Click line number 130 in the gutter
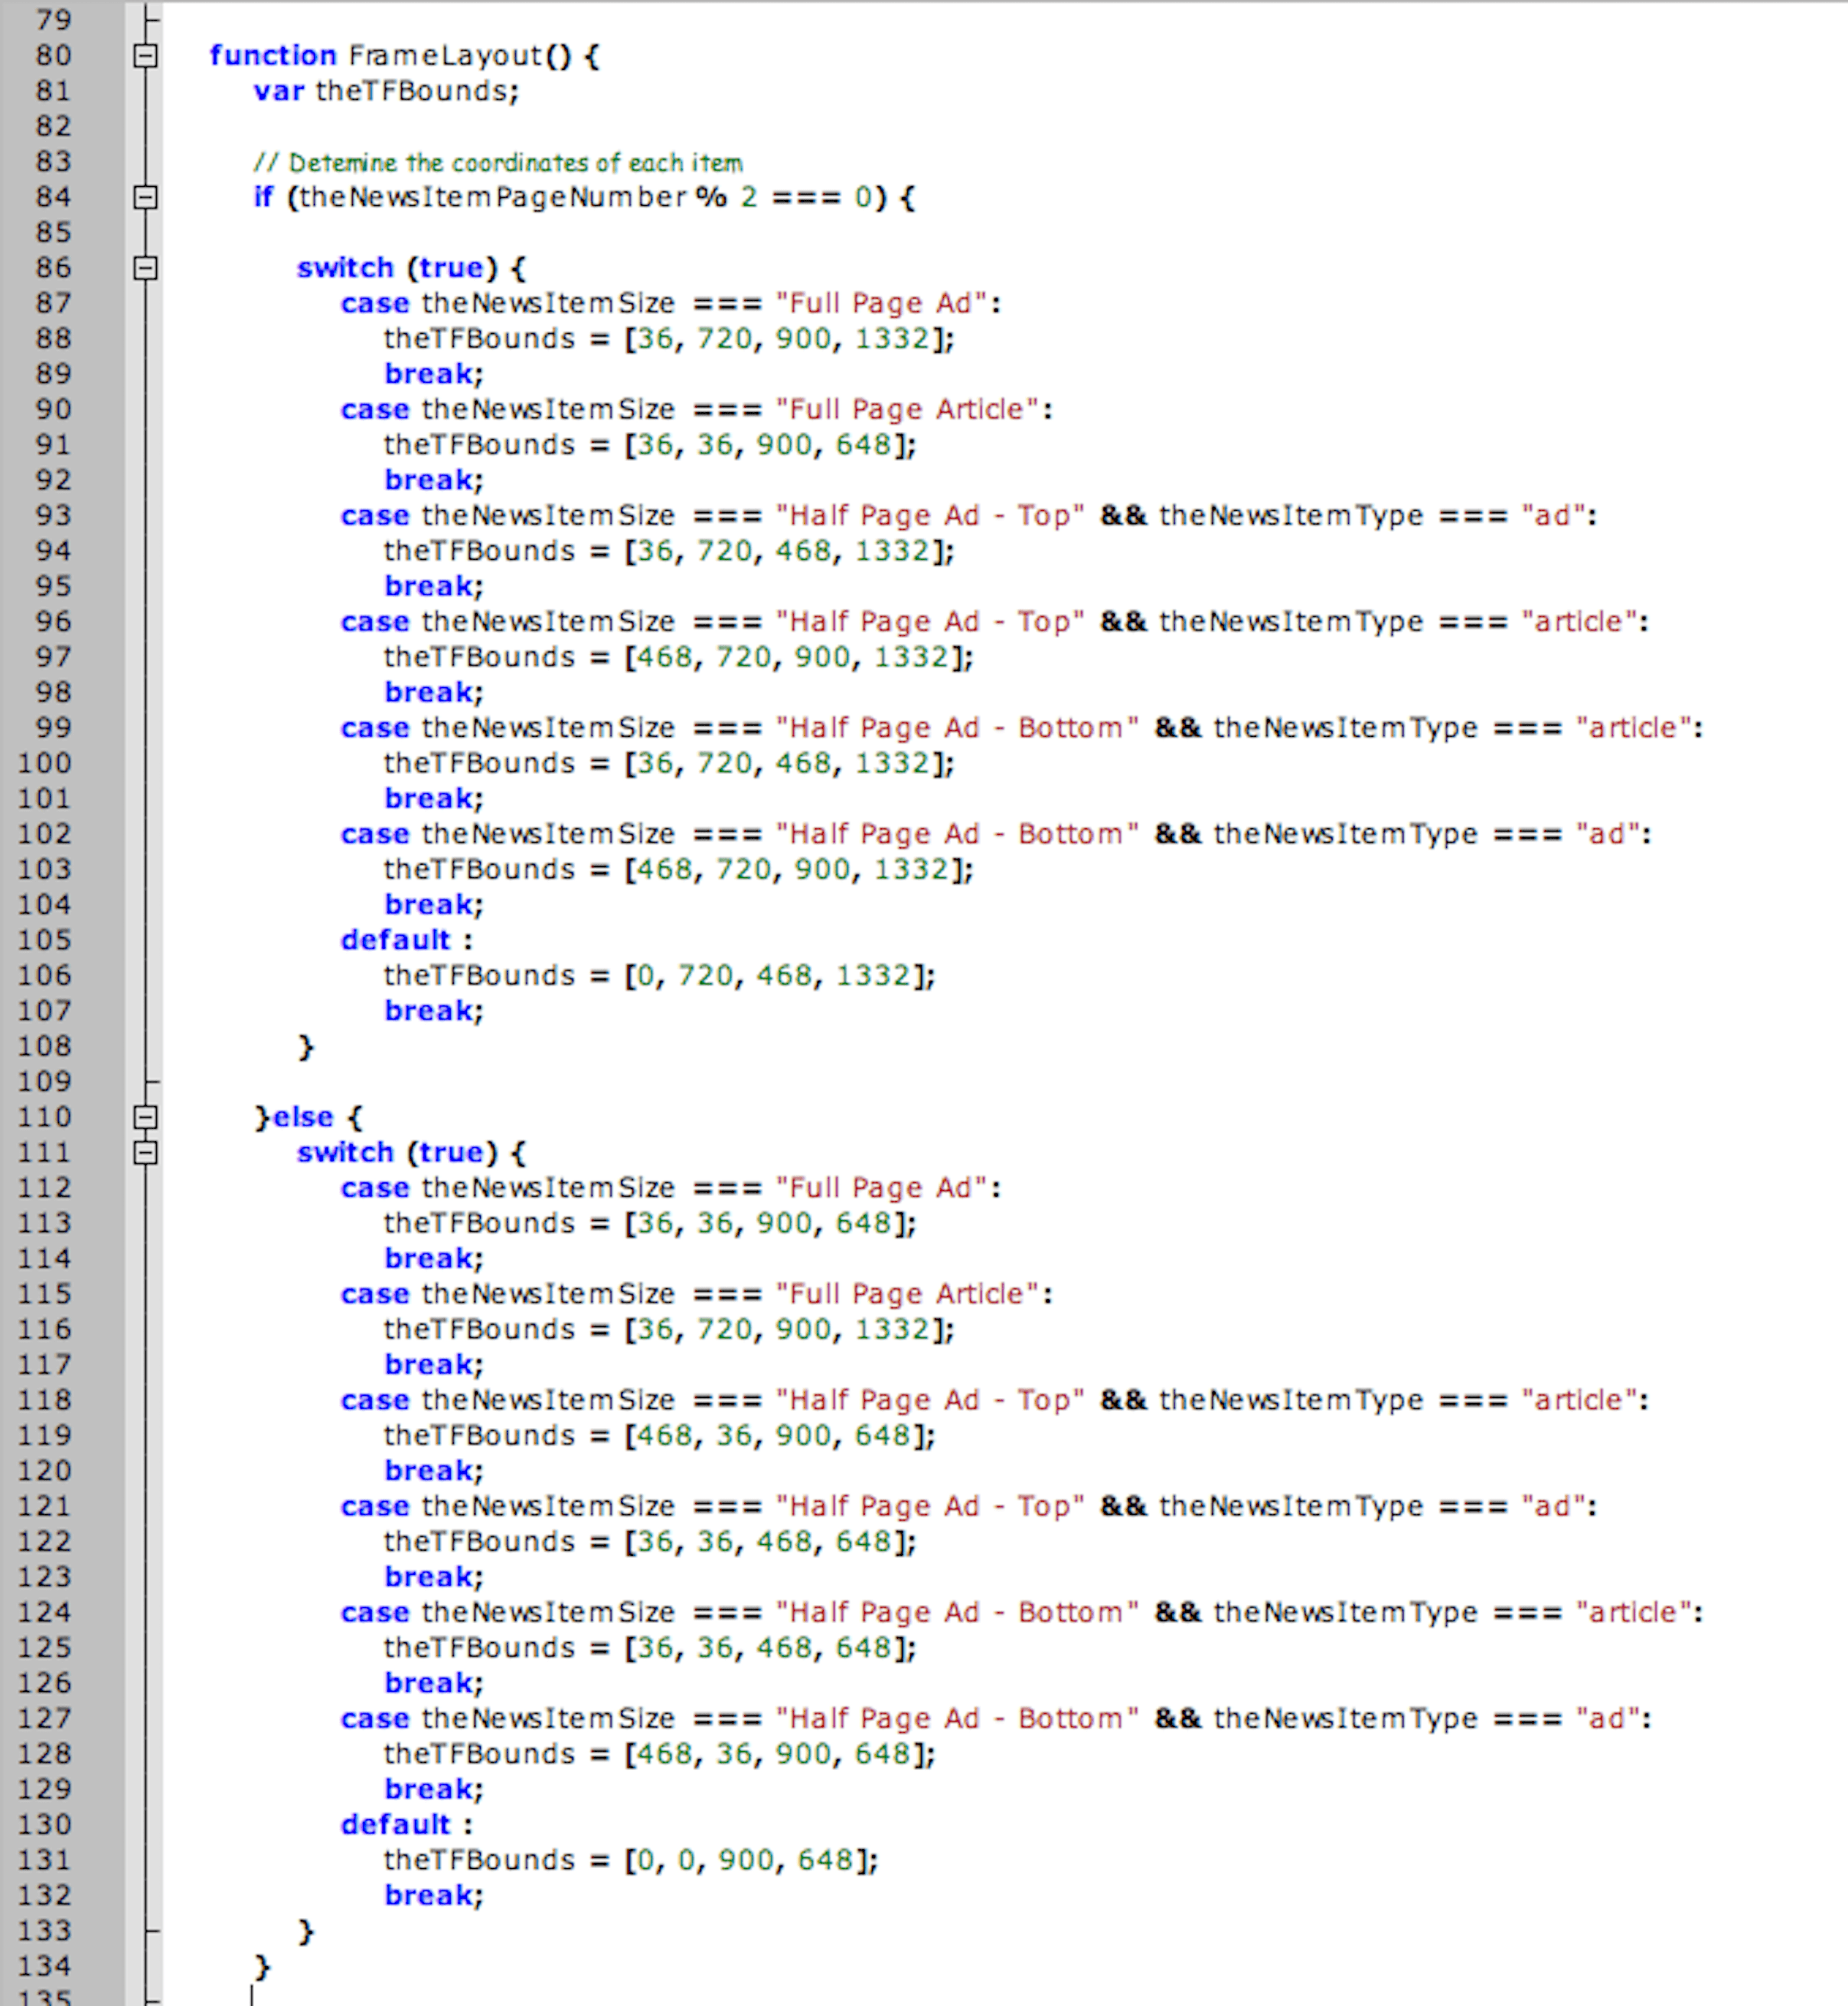Image resolution: width=1848 pixels, height=2006 pixels. tap(45, 1825)
